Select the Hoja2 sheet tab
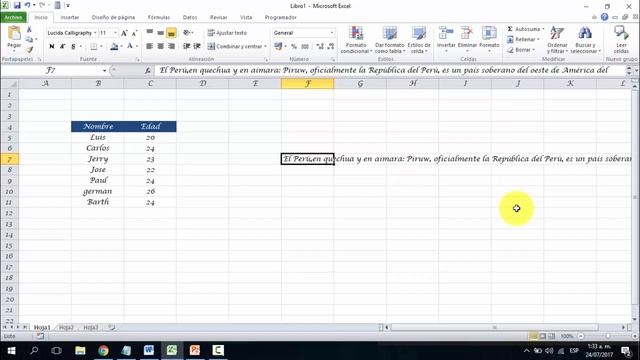Viewport: 640px width, 360px height. click(66, 327)
